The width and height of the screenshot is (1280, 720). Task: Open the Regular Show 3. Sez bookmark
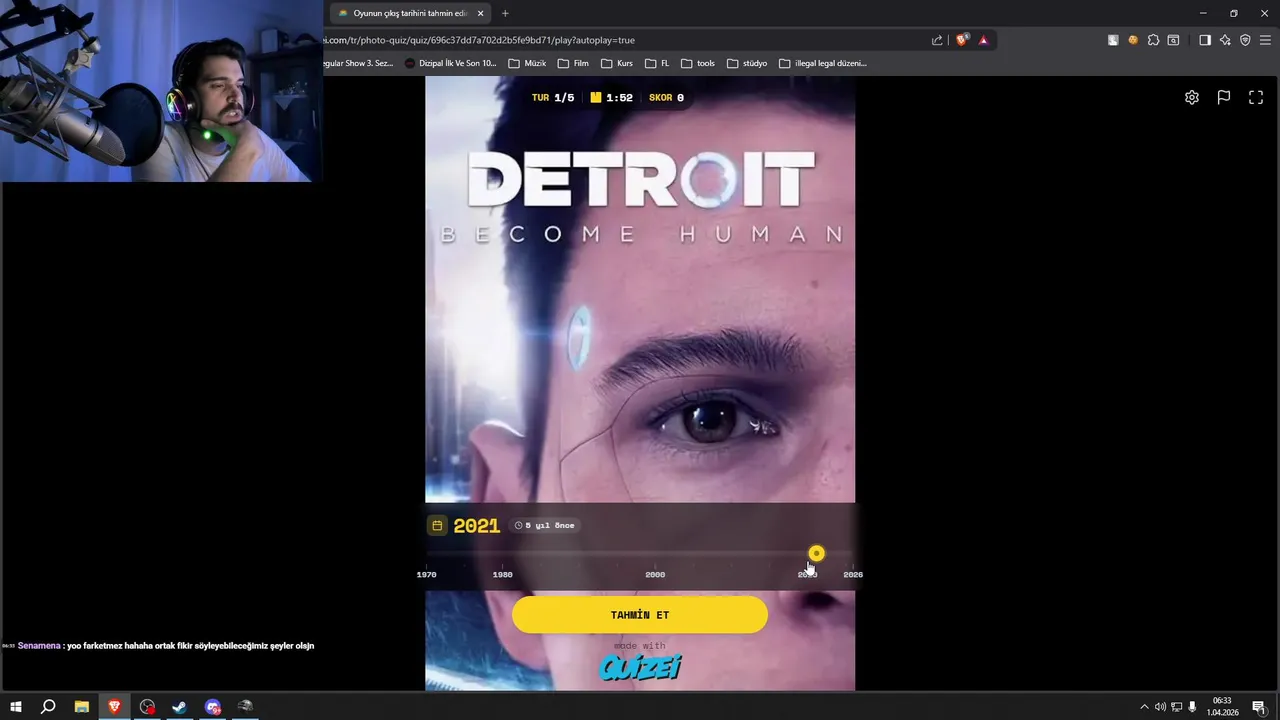click(359, 63)
